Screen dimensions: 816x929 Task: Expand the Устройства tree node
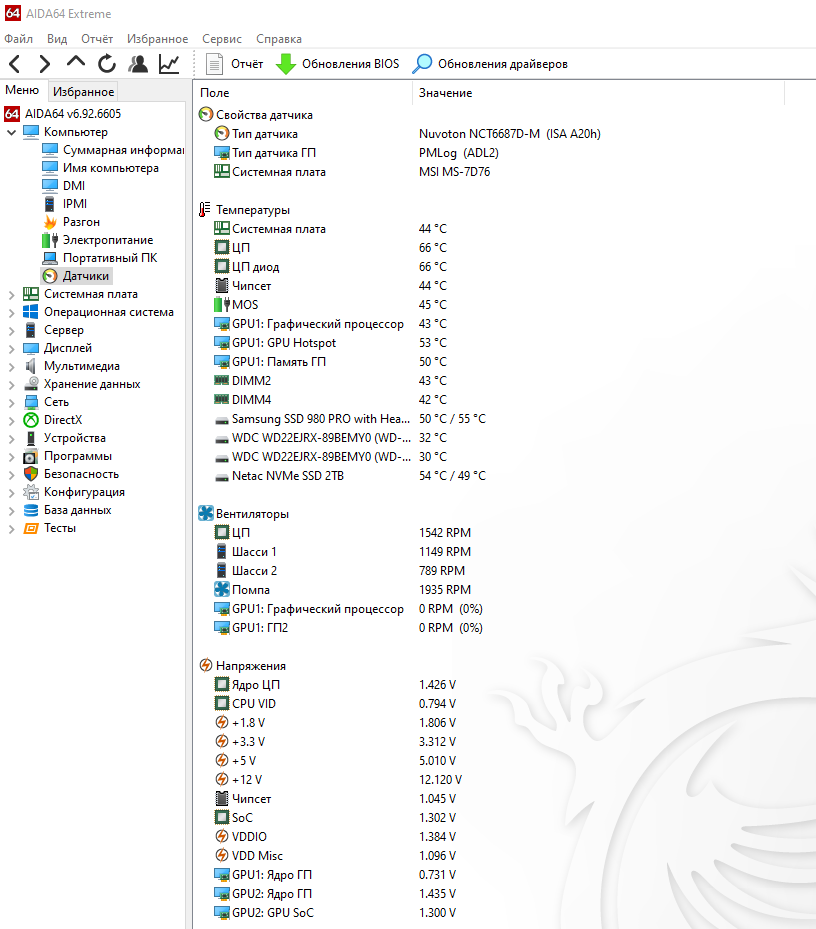[x=11, y=438]
